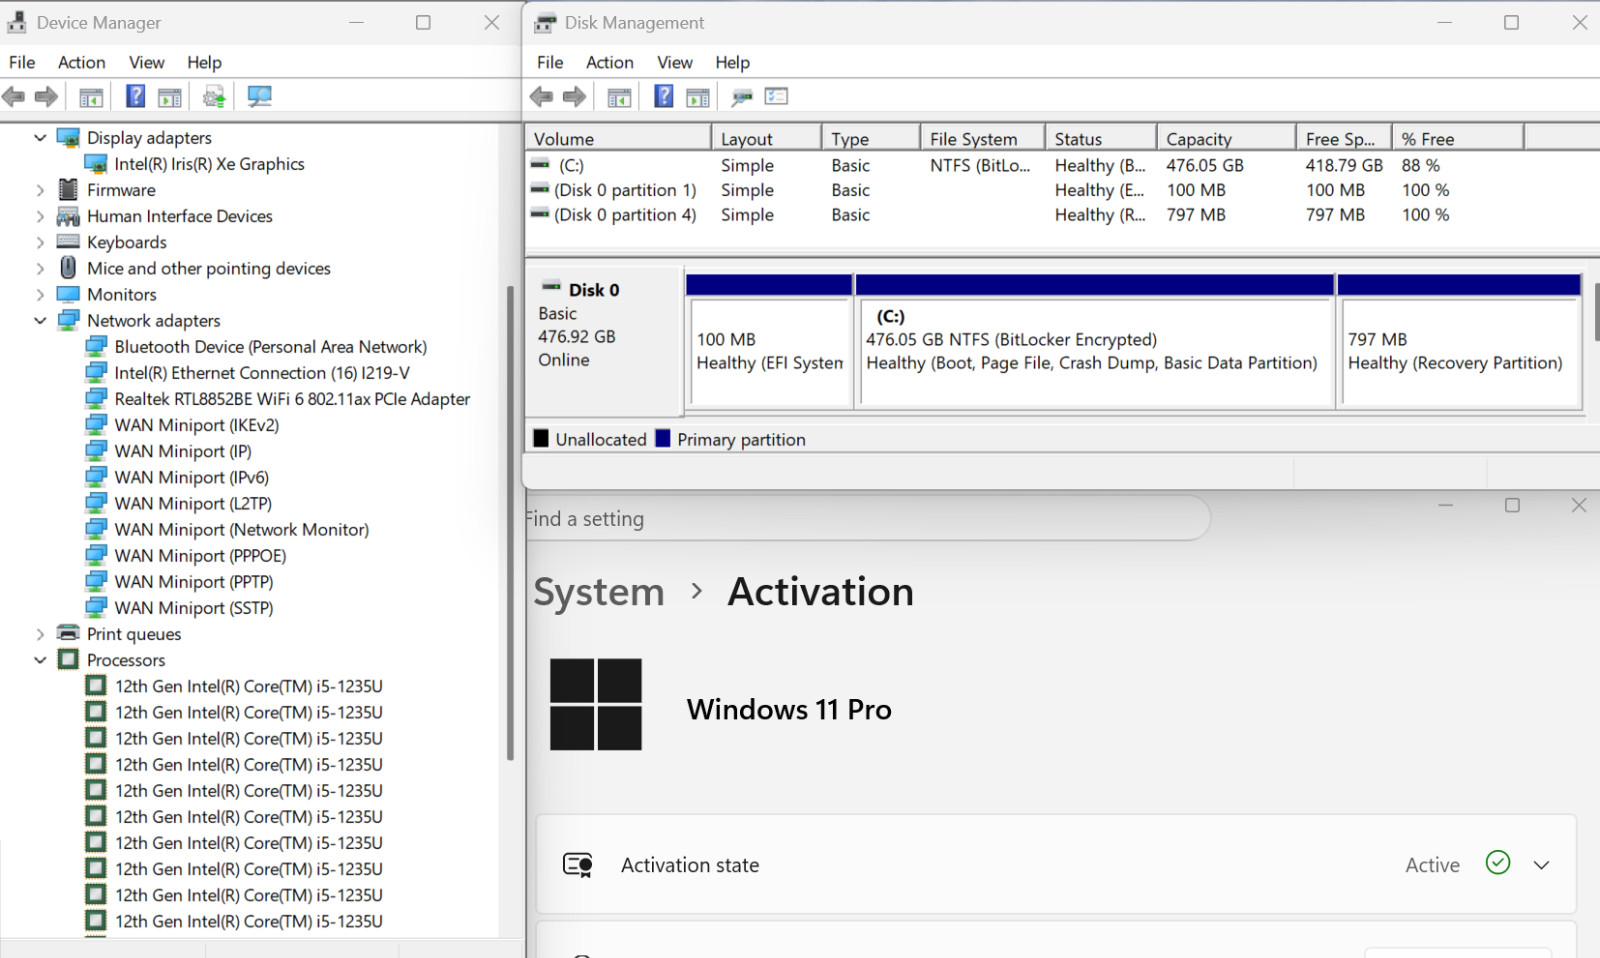Select the Keyboards category label
Image resolution: width=1600 pixels, height=958 pixels.
(x=127, y=242)
